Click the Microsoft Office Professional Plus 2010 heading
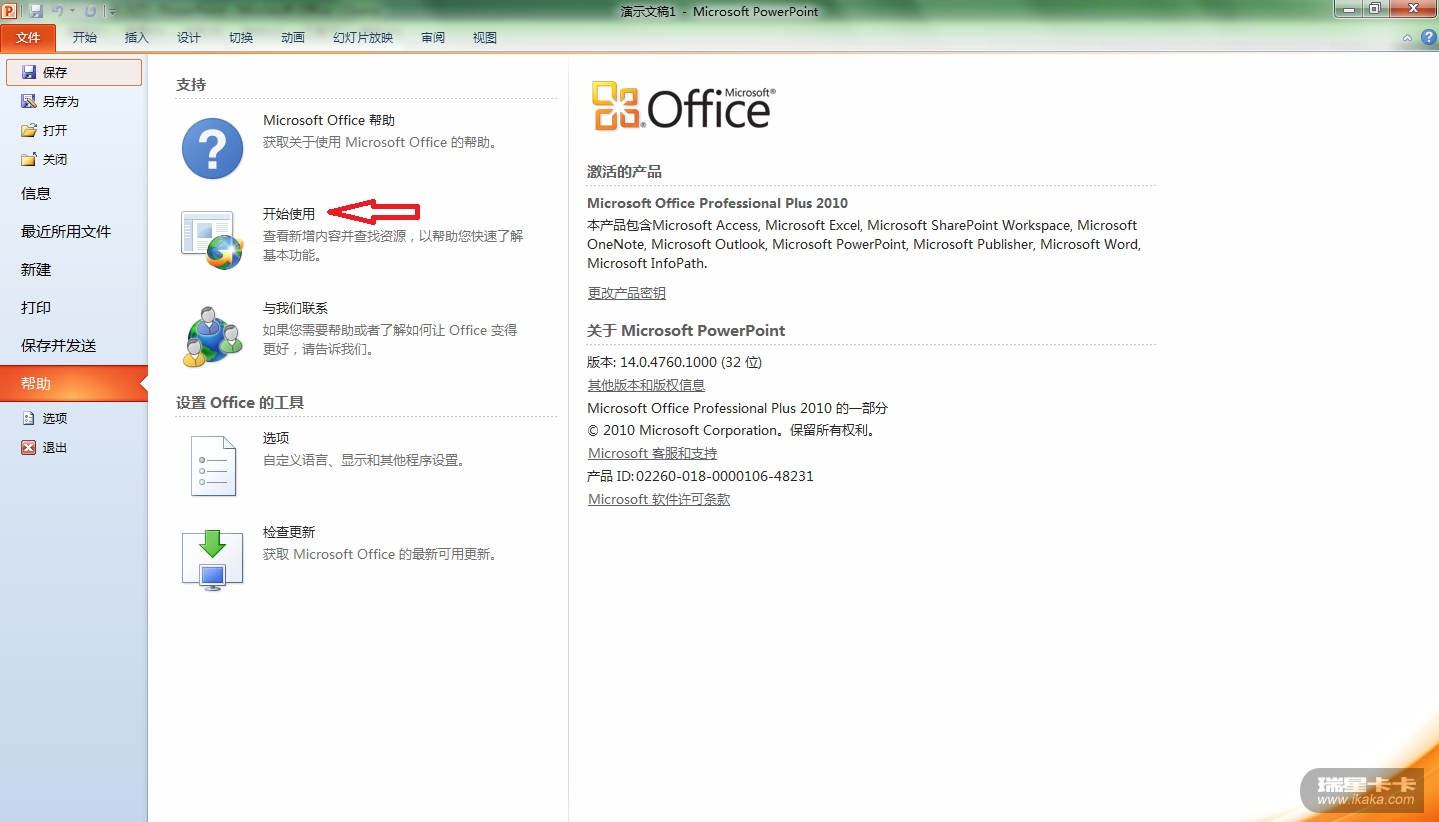The image size is (1439, 822). click(x=717, y=203)
